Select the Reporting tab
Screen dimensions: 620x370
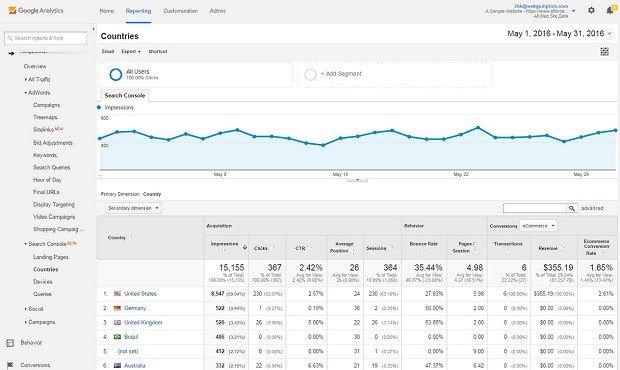pyautogui.click(x=138, y=11)
